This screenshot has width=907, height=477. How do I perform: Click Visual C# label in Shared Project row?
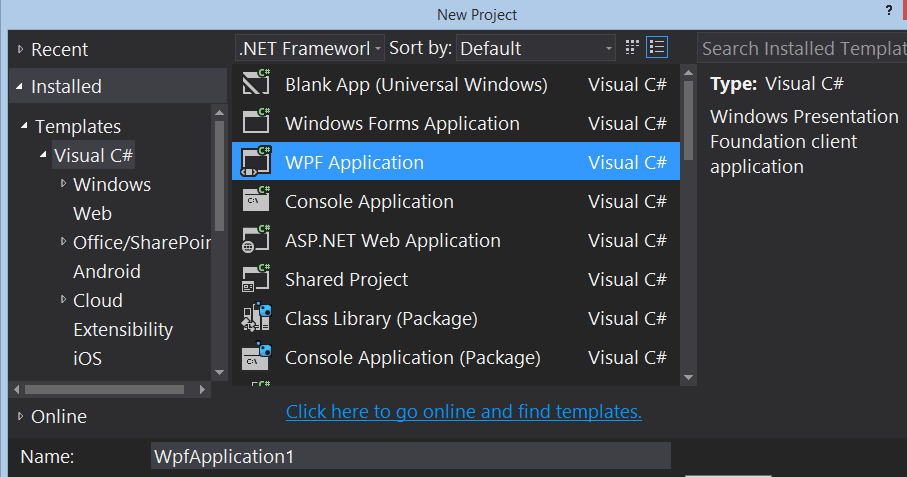(628, 279)
